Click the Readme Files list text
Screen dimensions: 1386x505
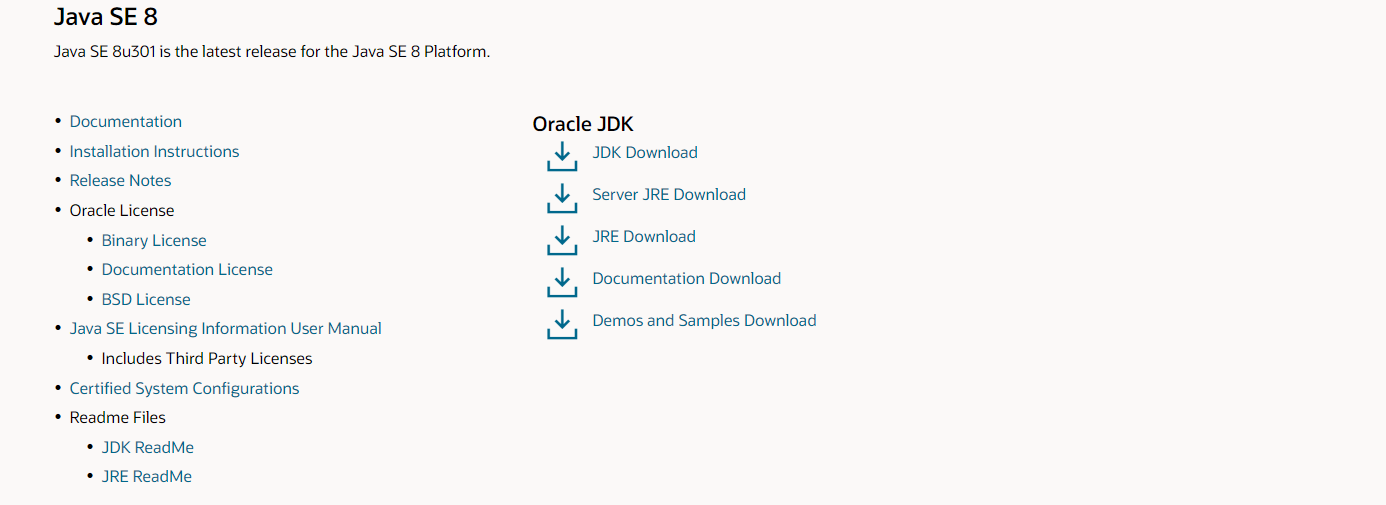pos(118,417)
